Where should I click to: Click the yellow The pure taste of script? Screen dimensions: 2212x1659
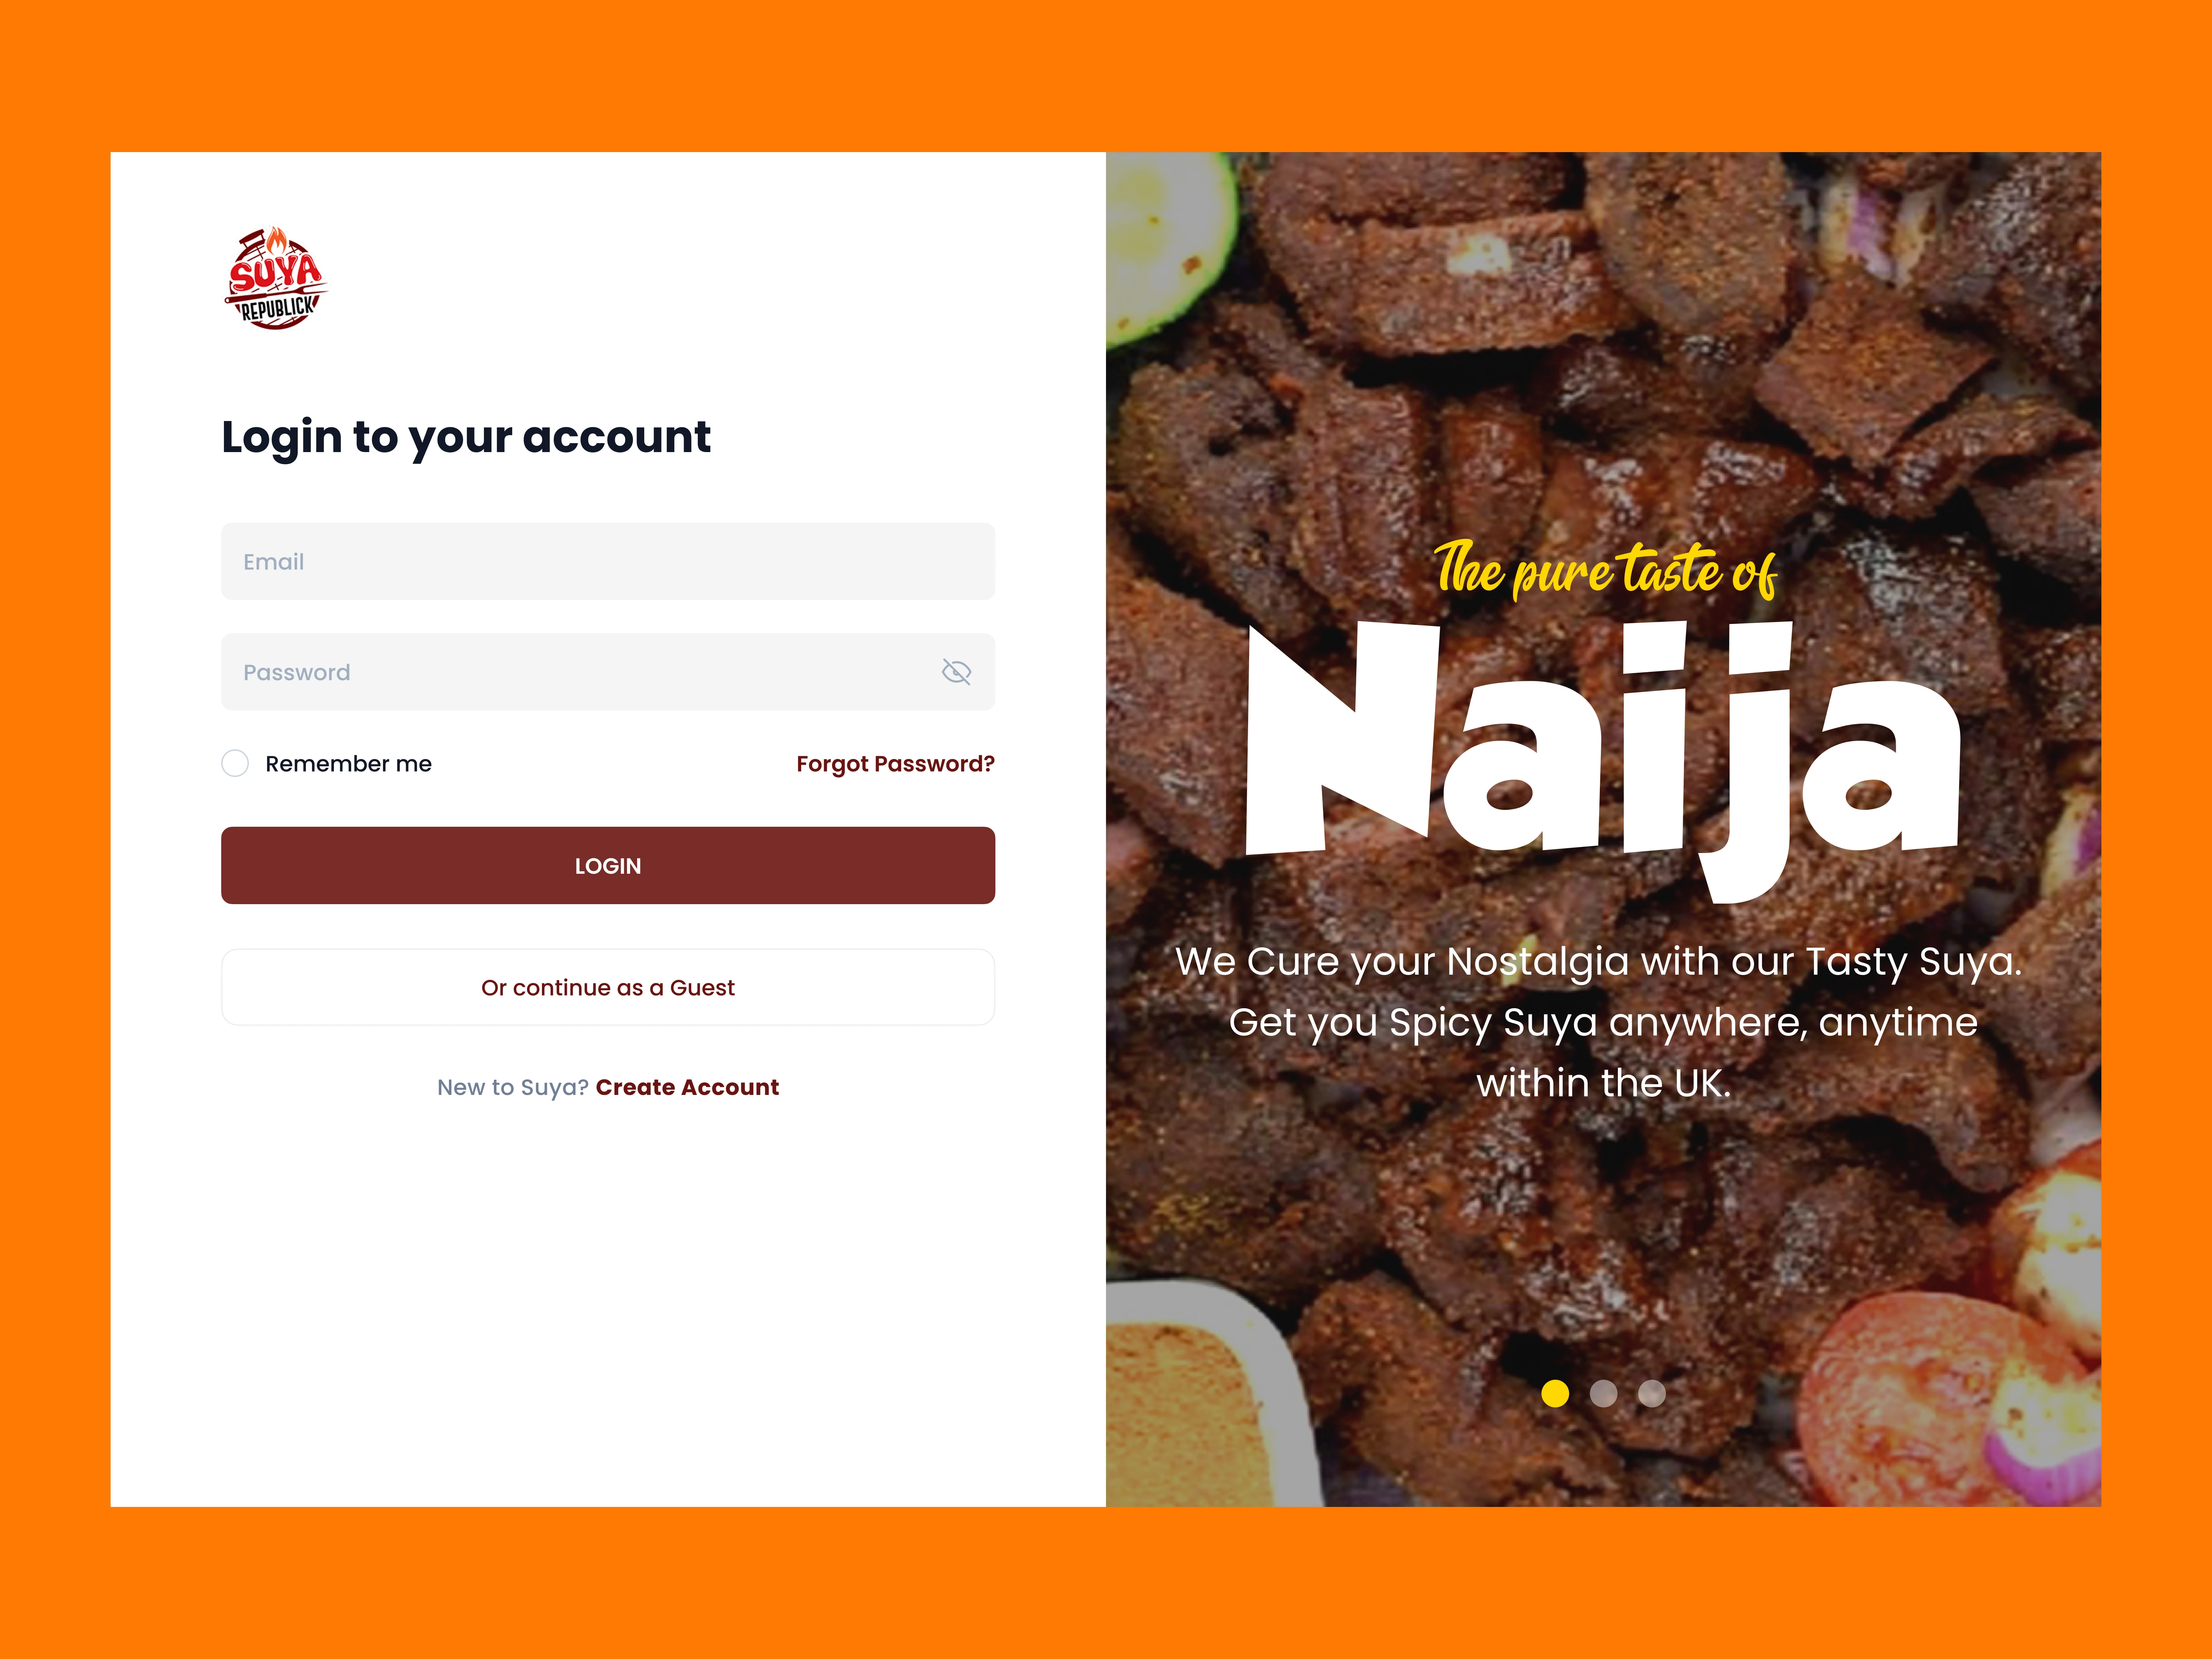coord(1605,570)
